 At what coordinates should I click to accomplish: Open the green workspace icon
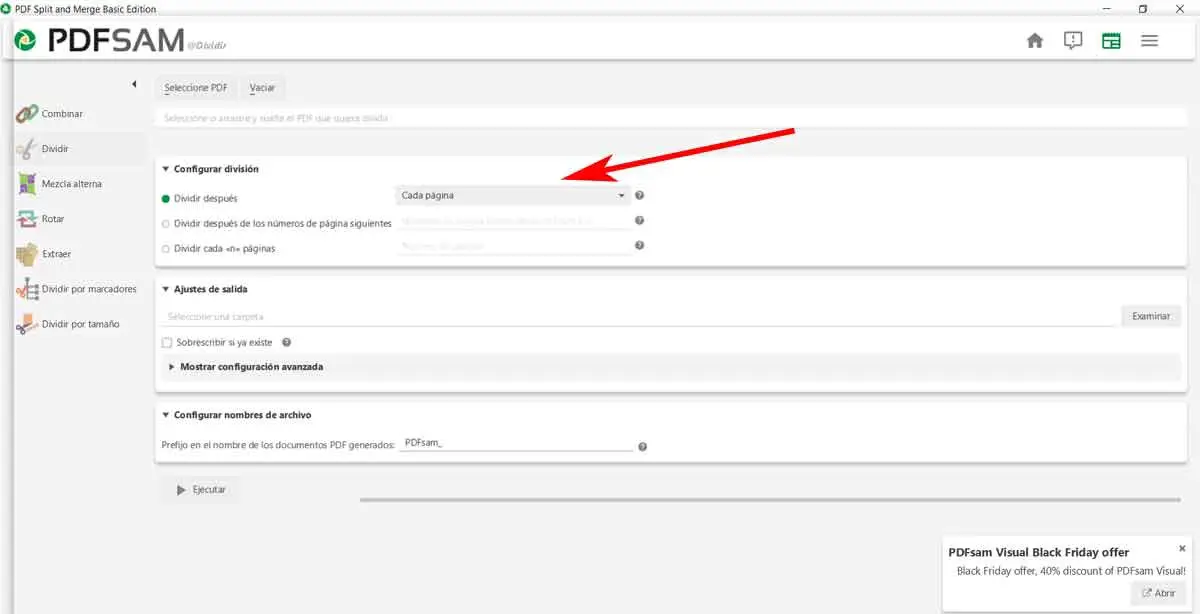click(x=1111, y=41)
